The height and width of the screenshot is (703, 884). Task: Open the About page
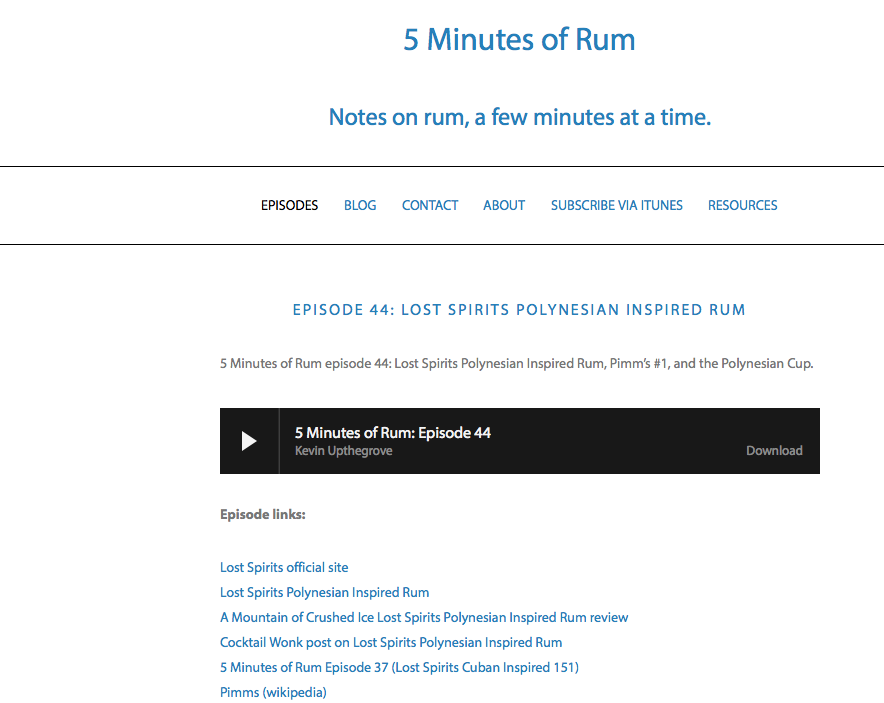point(504,205)
